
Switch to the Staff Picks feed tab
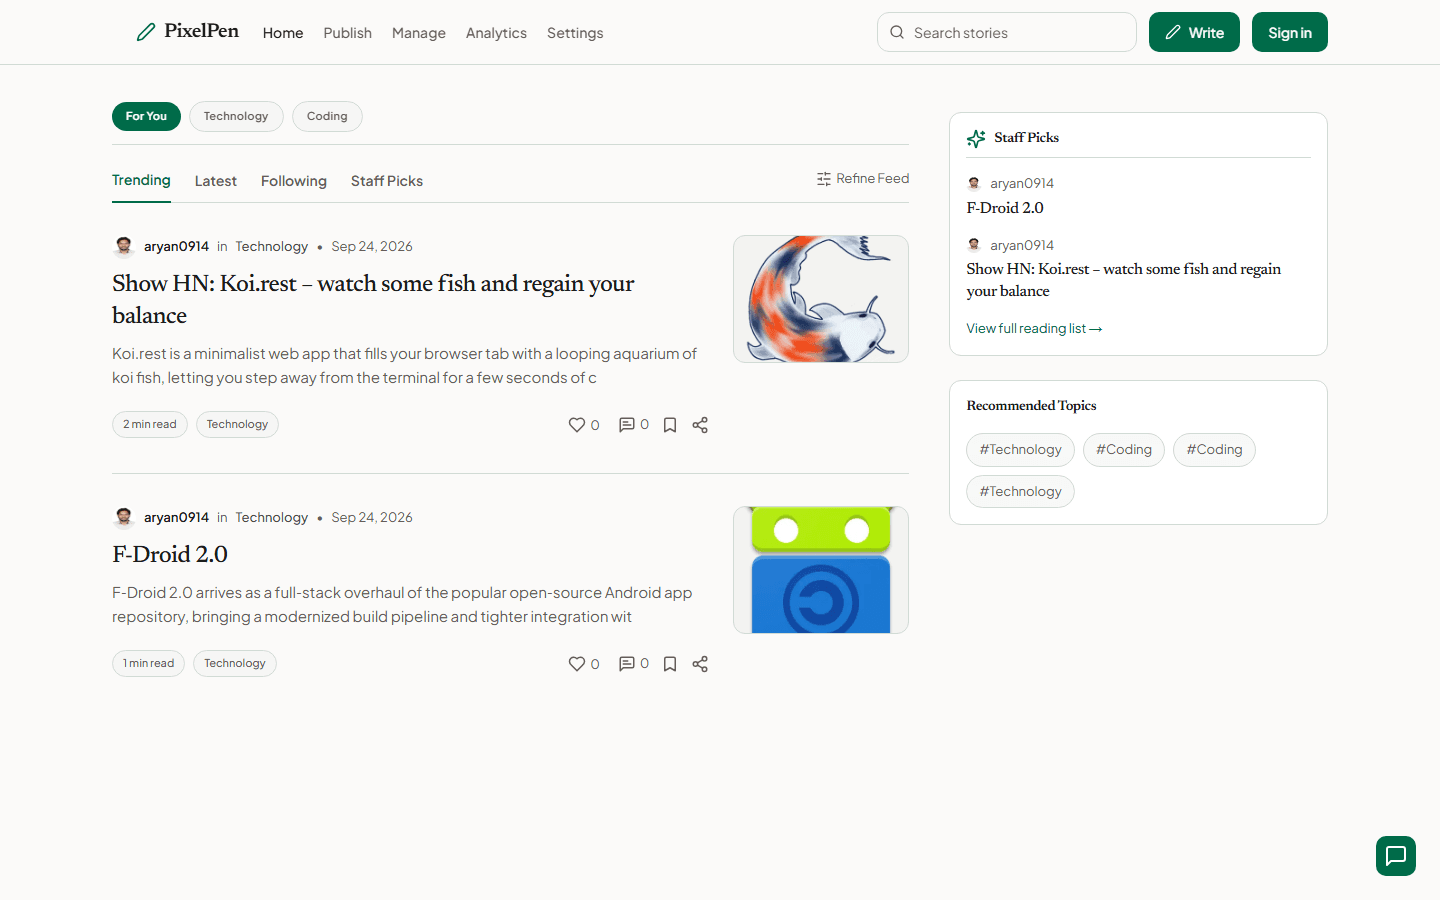[387, 181]
